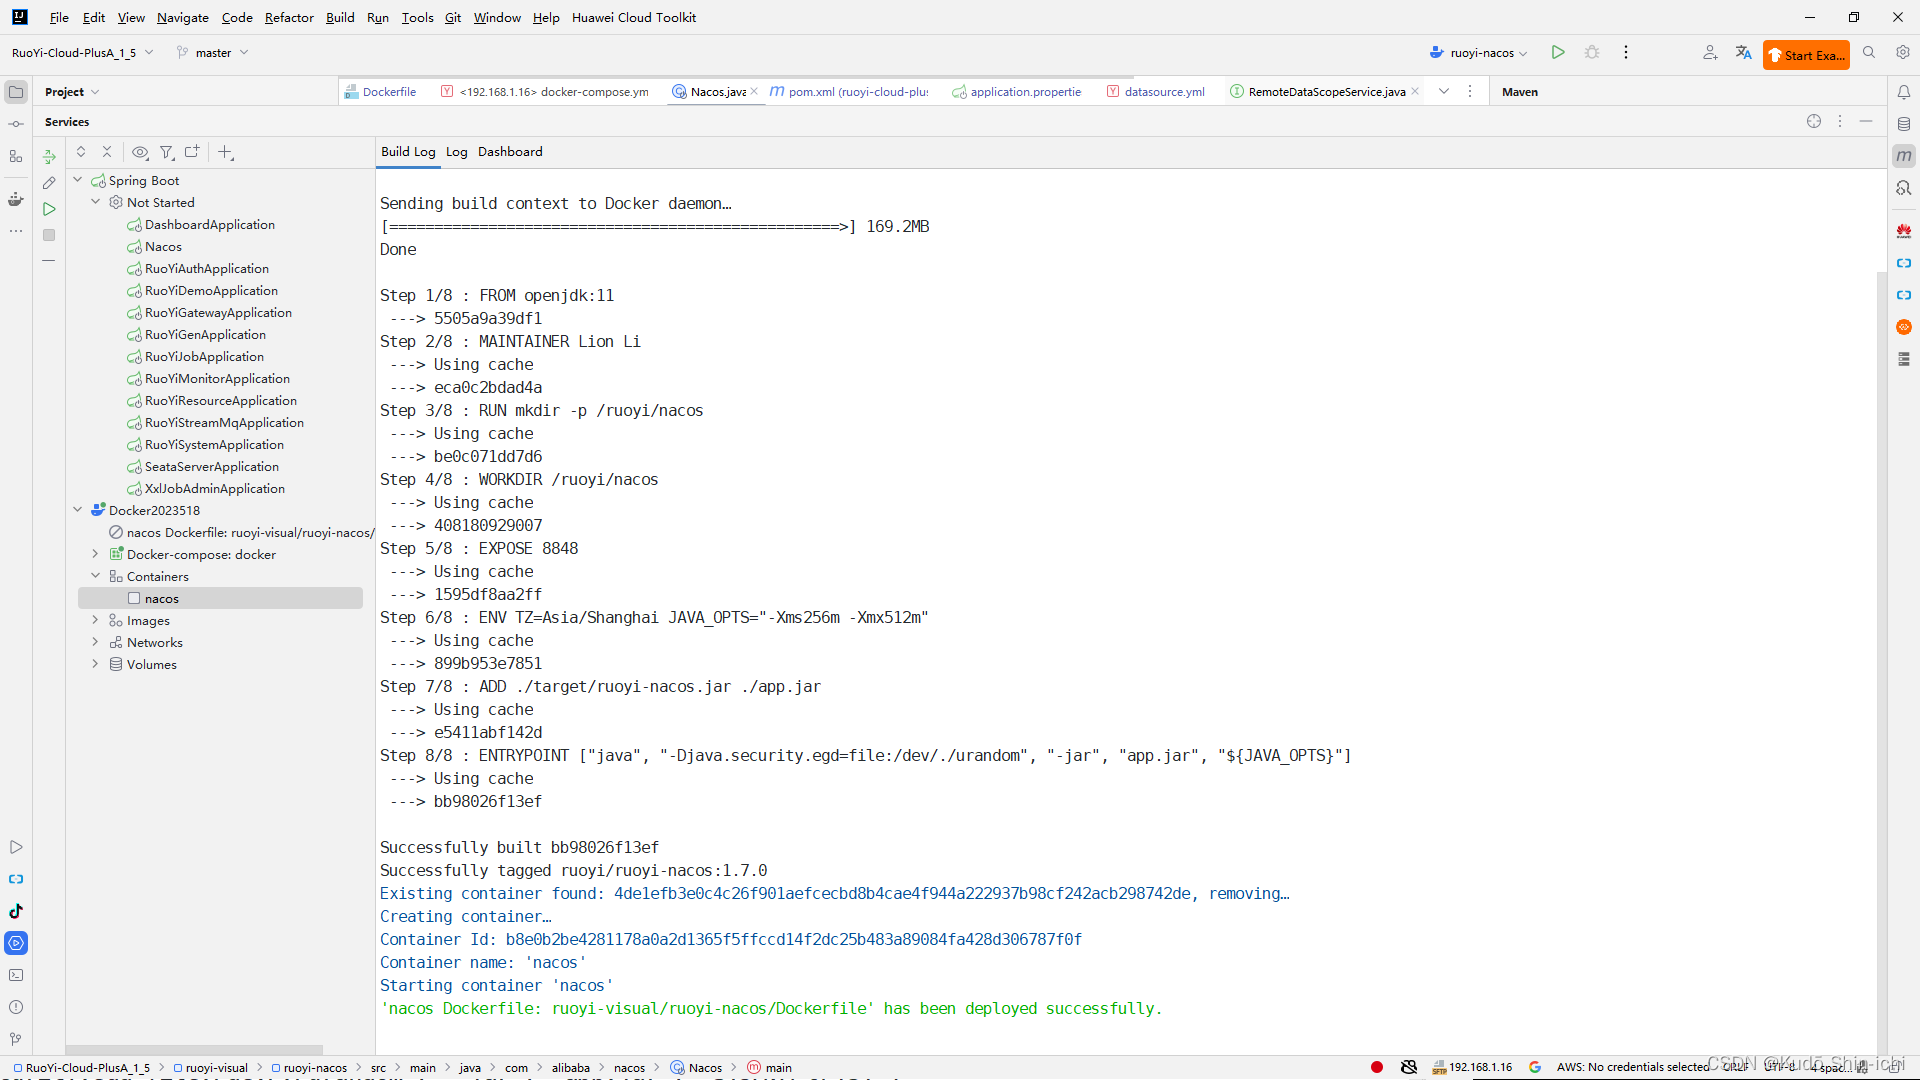Viewport: 1920px width, 1080px height.
Task: Click the Huawei Cloud icon in right sidebar
Action: (1903, 231)
